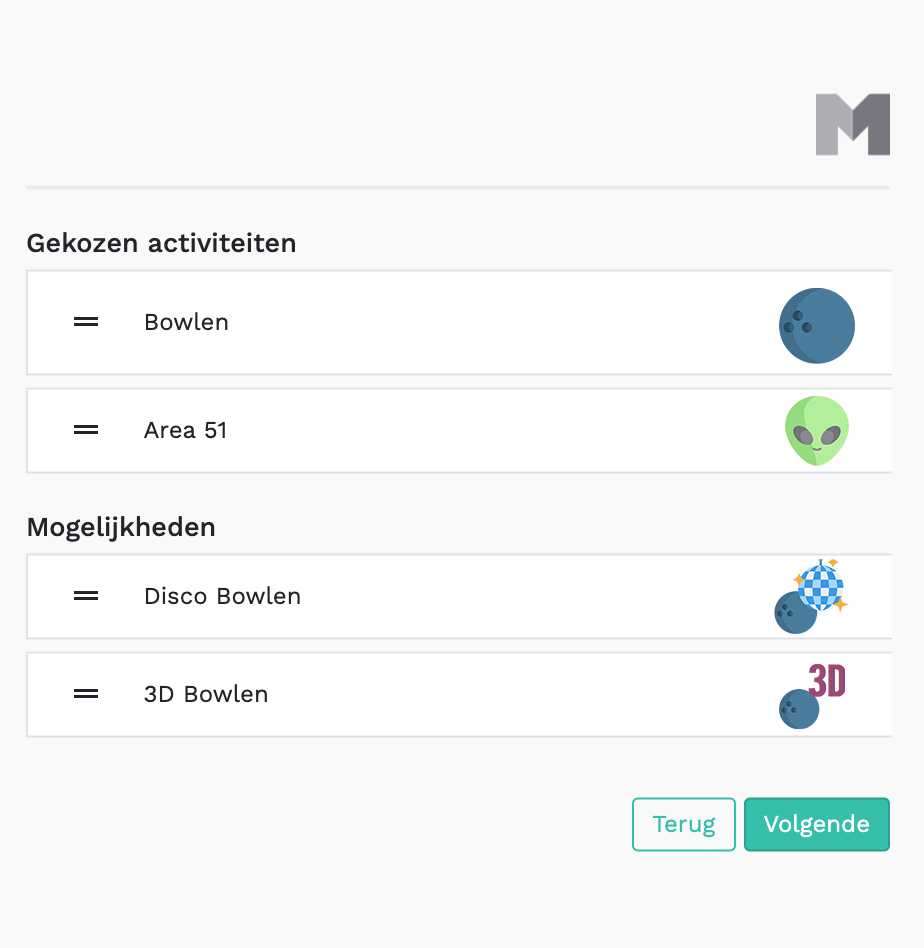Select the Area 51 activity label

coord(186,430)
